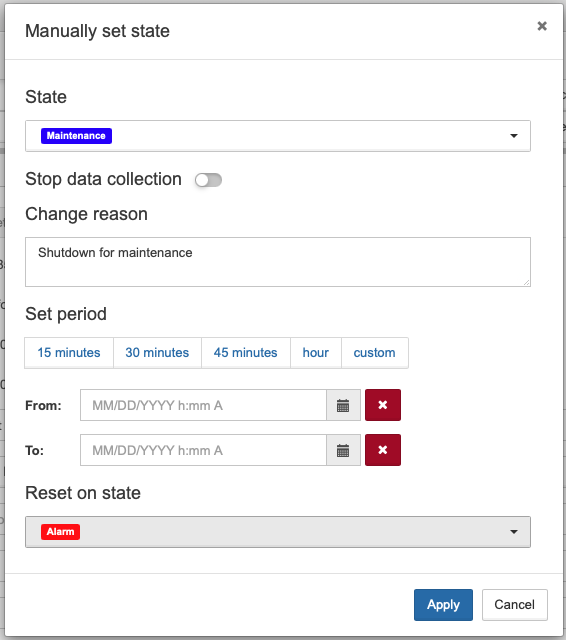Select the 45 minutes period
This screenshot has width=566, height=640.
(246, 353)
